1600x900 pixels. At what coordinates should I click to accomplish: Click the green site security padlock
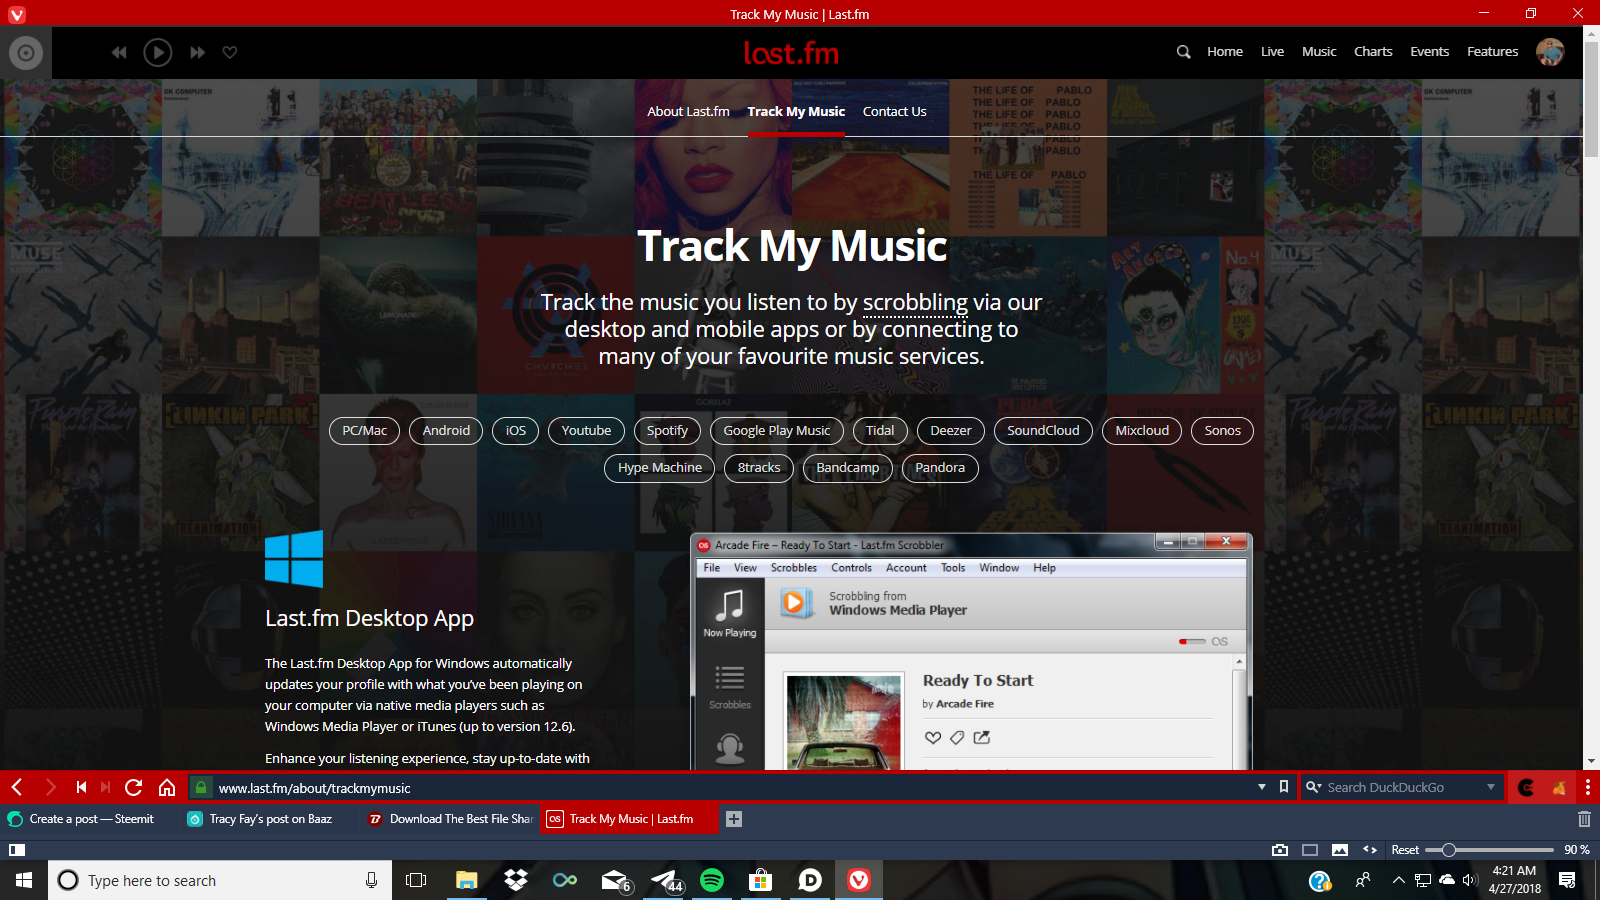tap(201, 788)
